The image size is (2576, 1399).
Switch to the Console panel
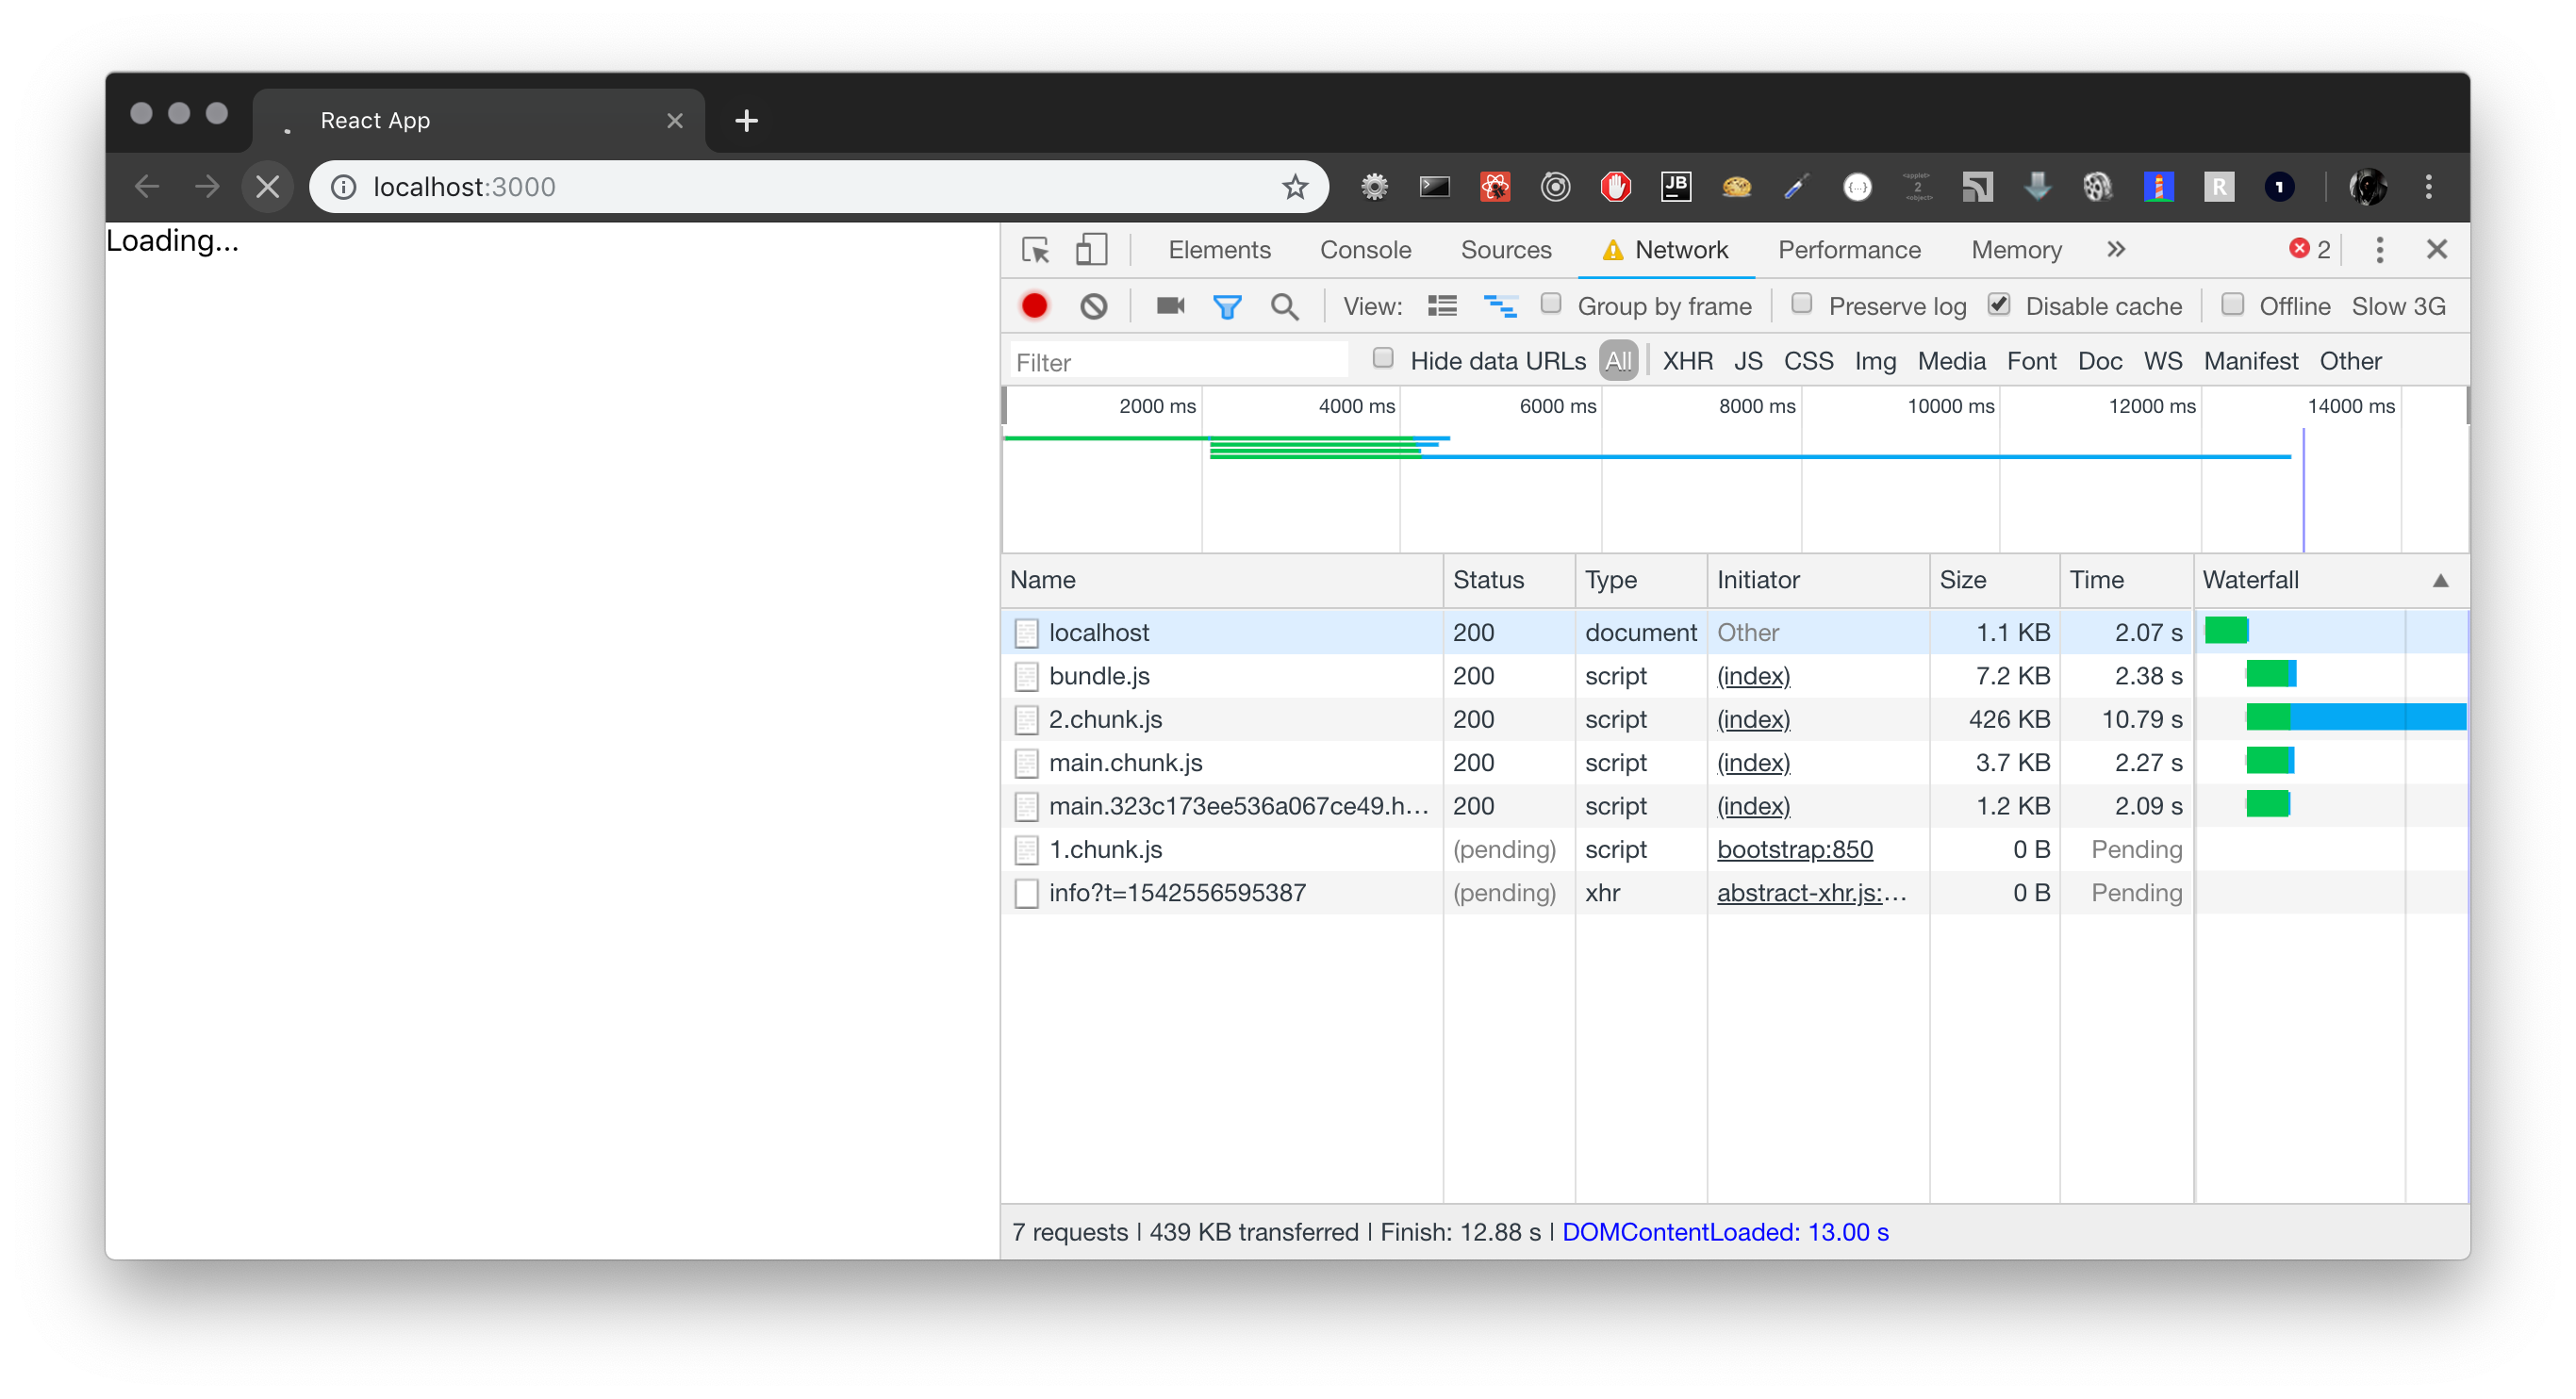click(x=1366, y=250)
